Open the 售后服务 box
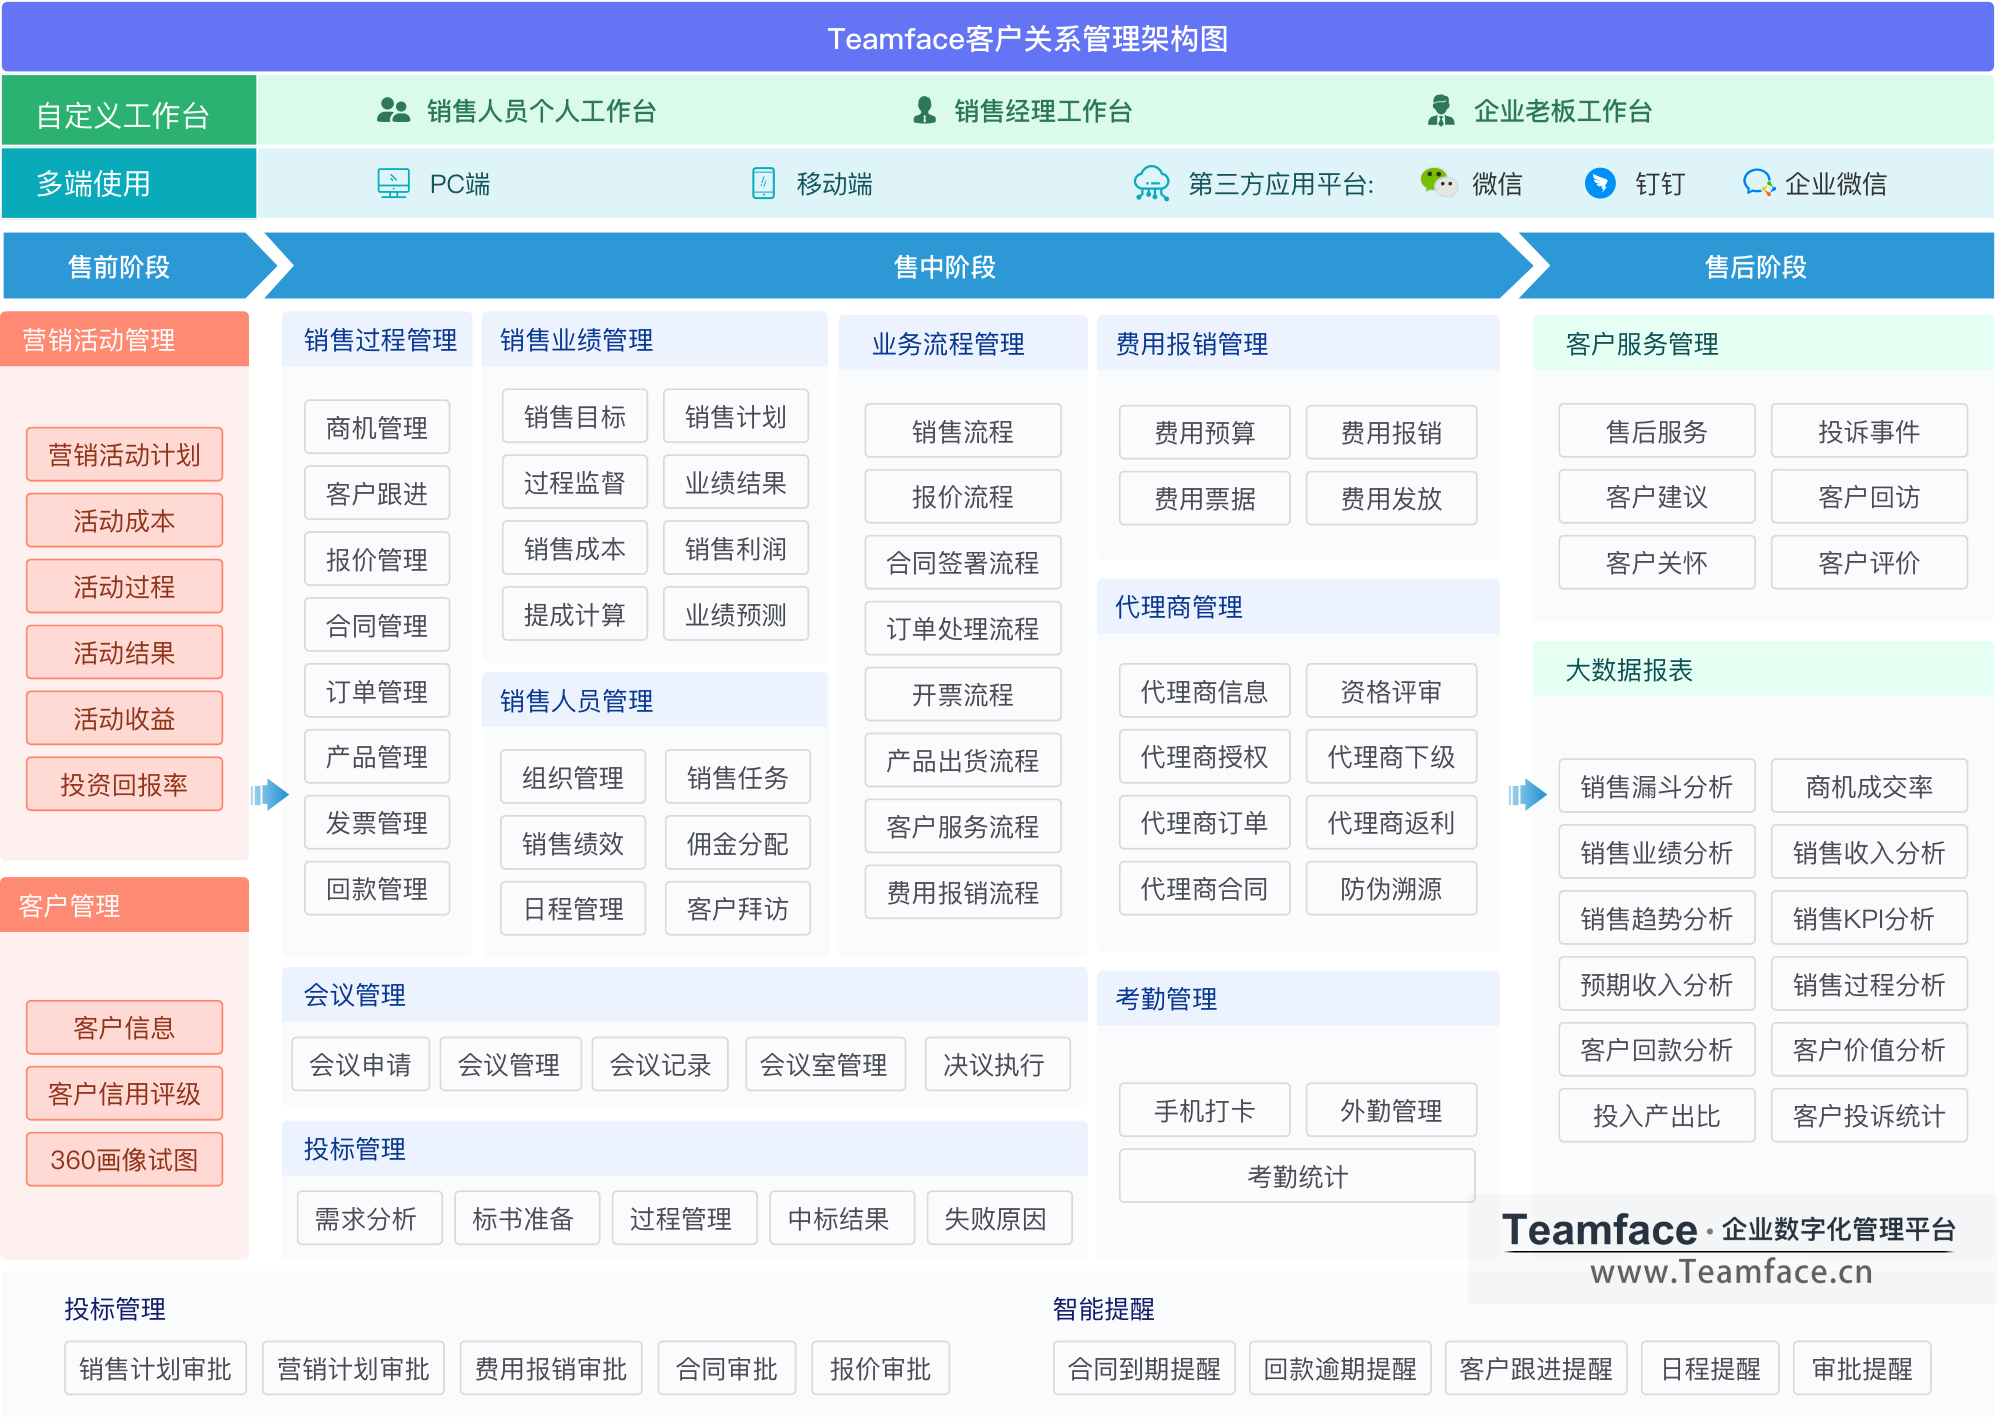The image size is (1998, 1418). pyautogui.click(x=1657, y=432)
